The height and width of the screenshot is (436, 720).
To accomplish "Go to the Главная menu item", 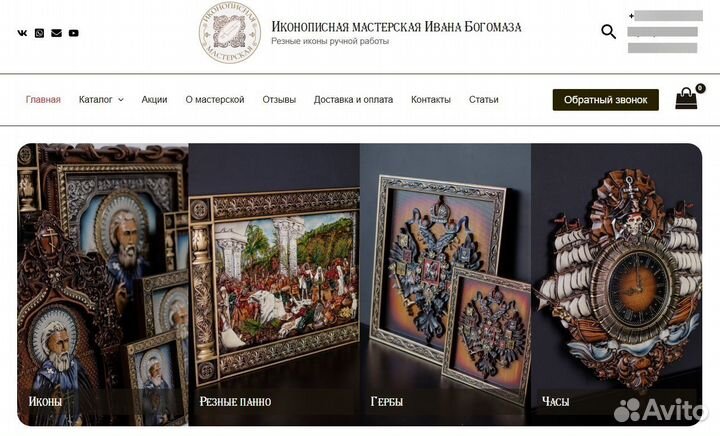I will pyautogui.click(x=43, y=100).
